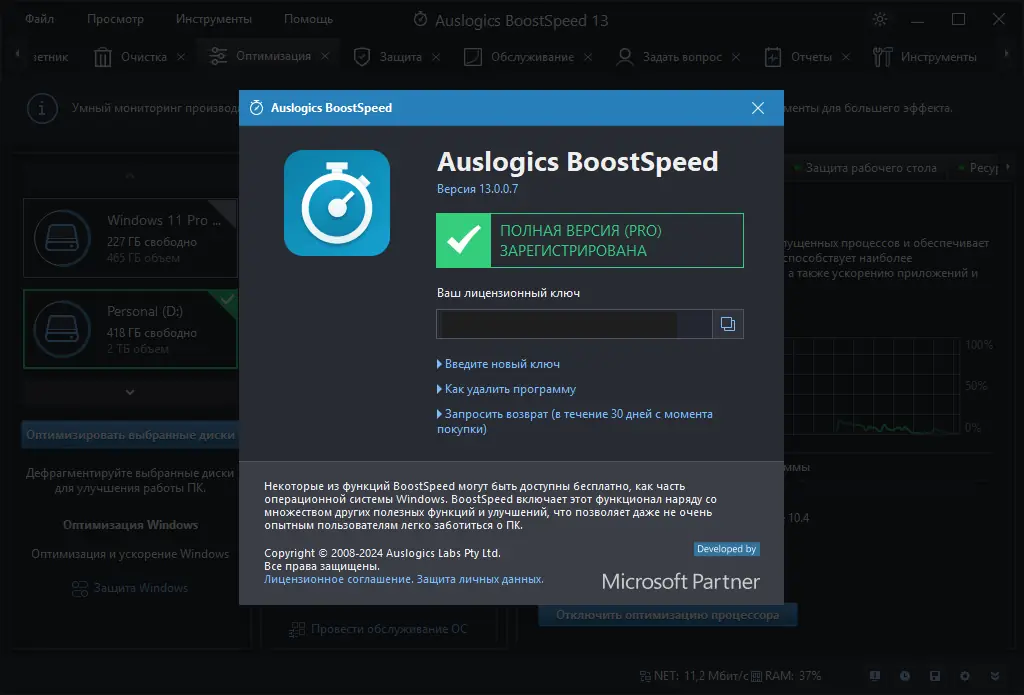1024x695 pixels.
Task: Click the RAM chip icon in status bar
Action: pos(756,676)
